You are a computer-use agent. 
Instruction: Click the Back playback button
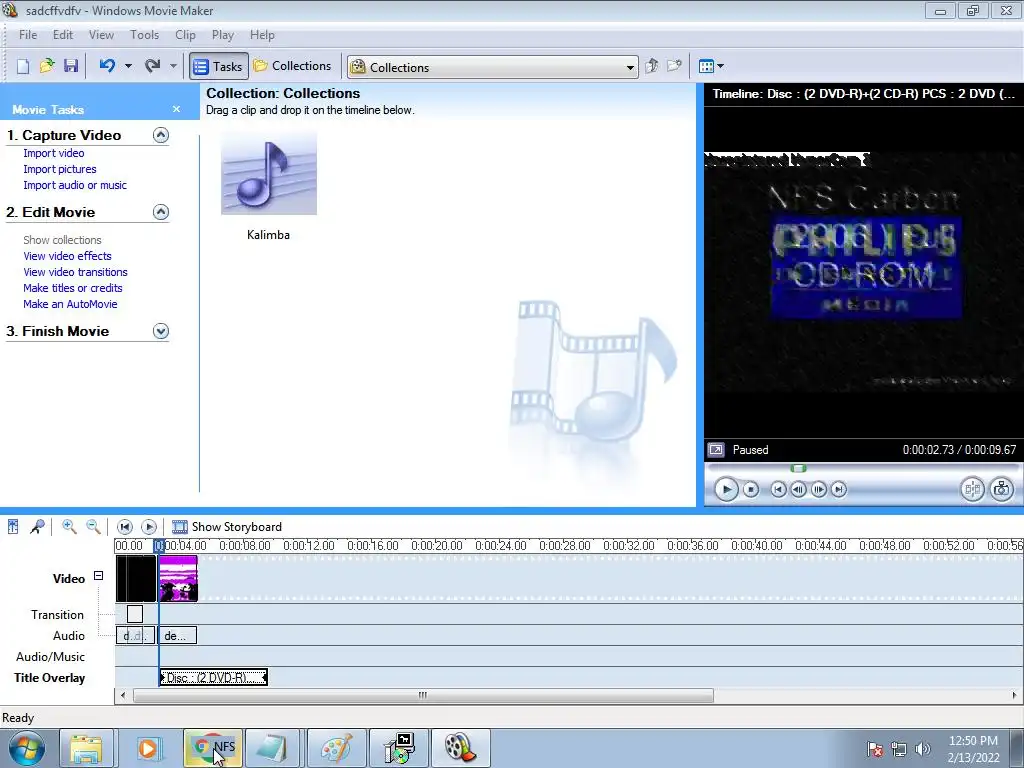[778, 490]
